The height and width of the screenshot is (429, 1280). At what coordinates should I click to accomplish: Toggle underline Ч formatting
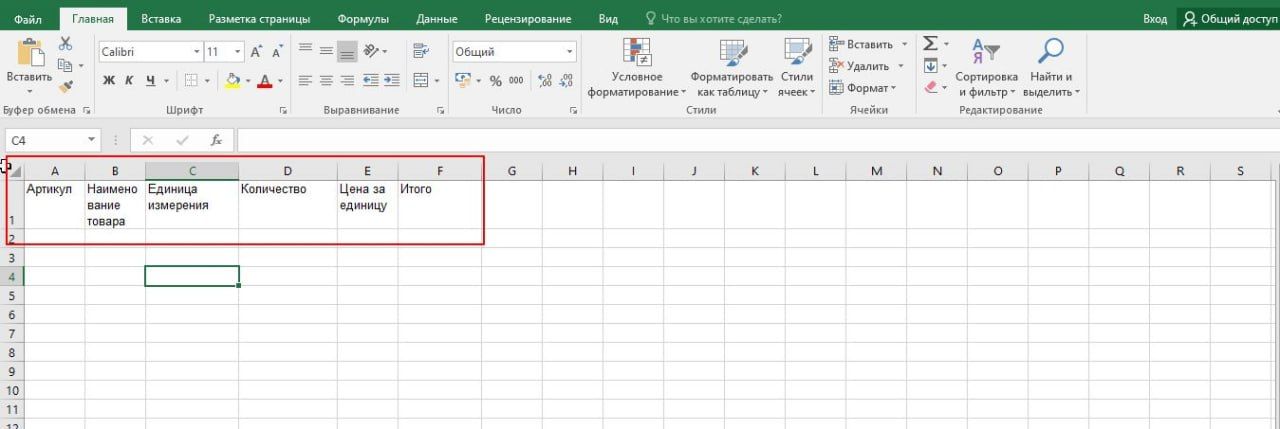(x=150, y=81)
